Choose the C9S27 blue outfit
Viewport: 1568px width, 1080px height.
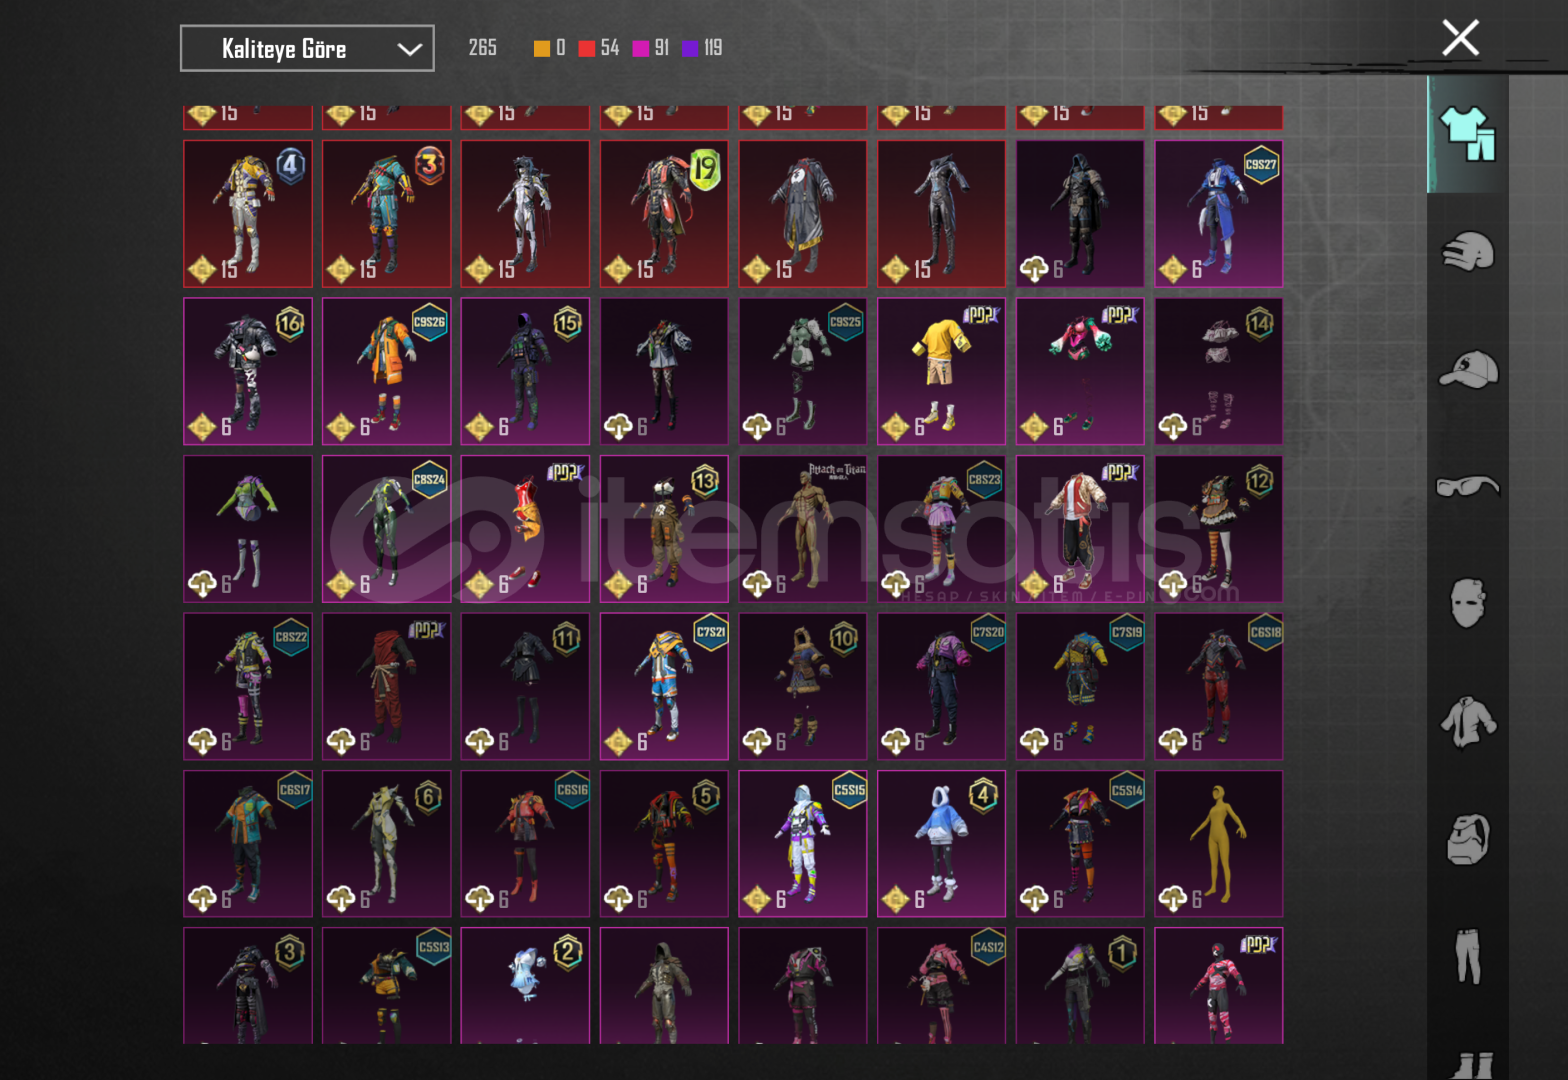point(1218,214)
